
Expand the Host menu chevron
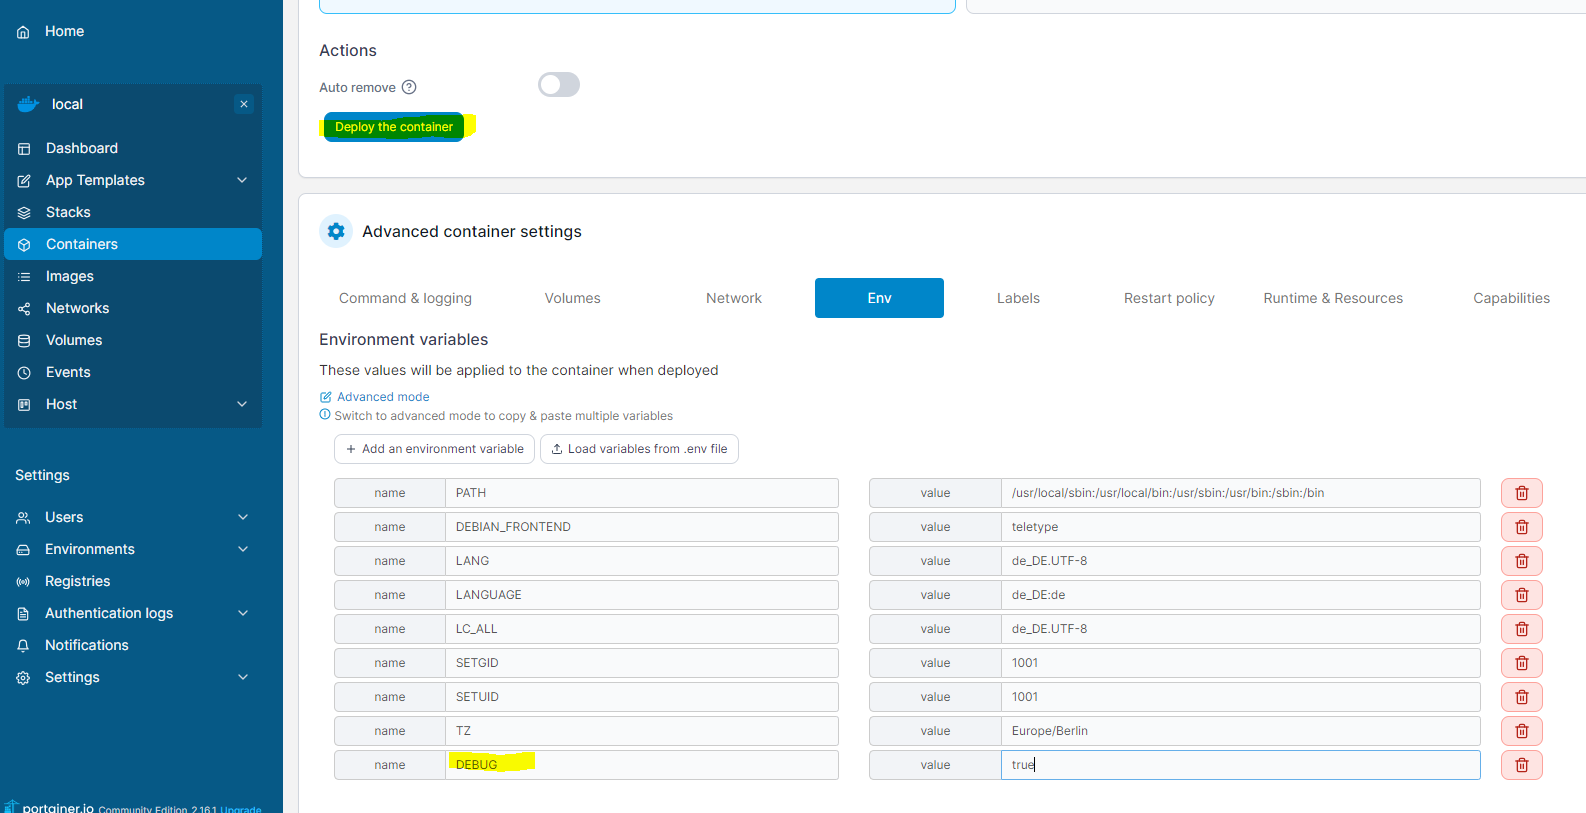pyautogui.click(x=242, y=404)
